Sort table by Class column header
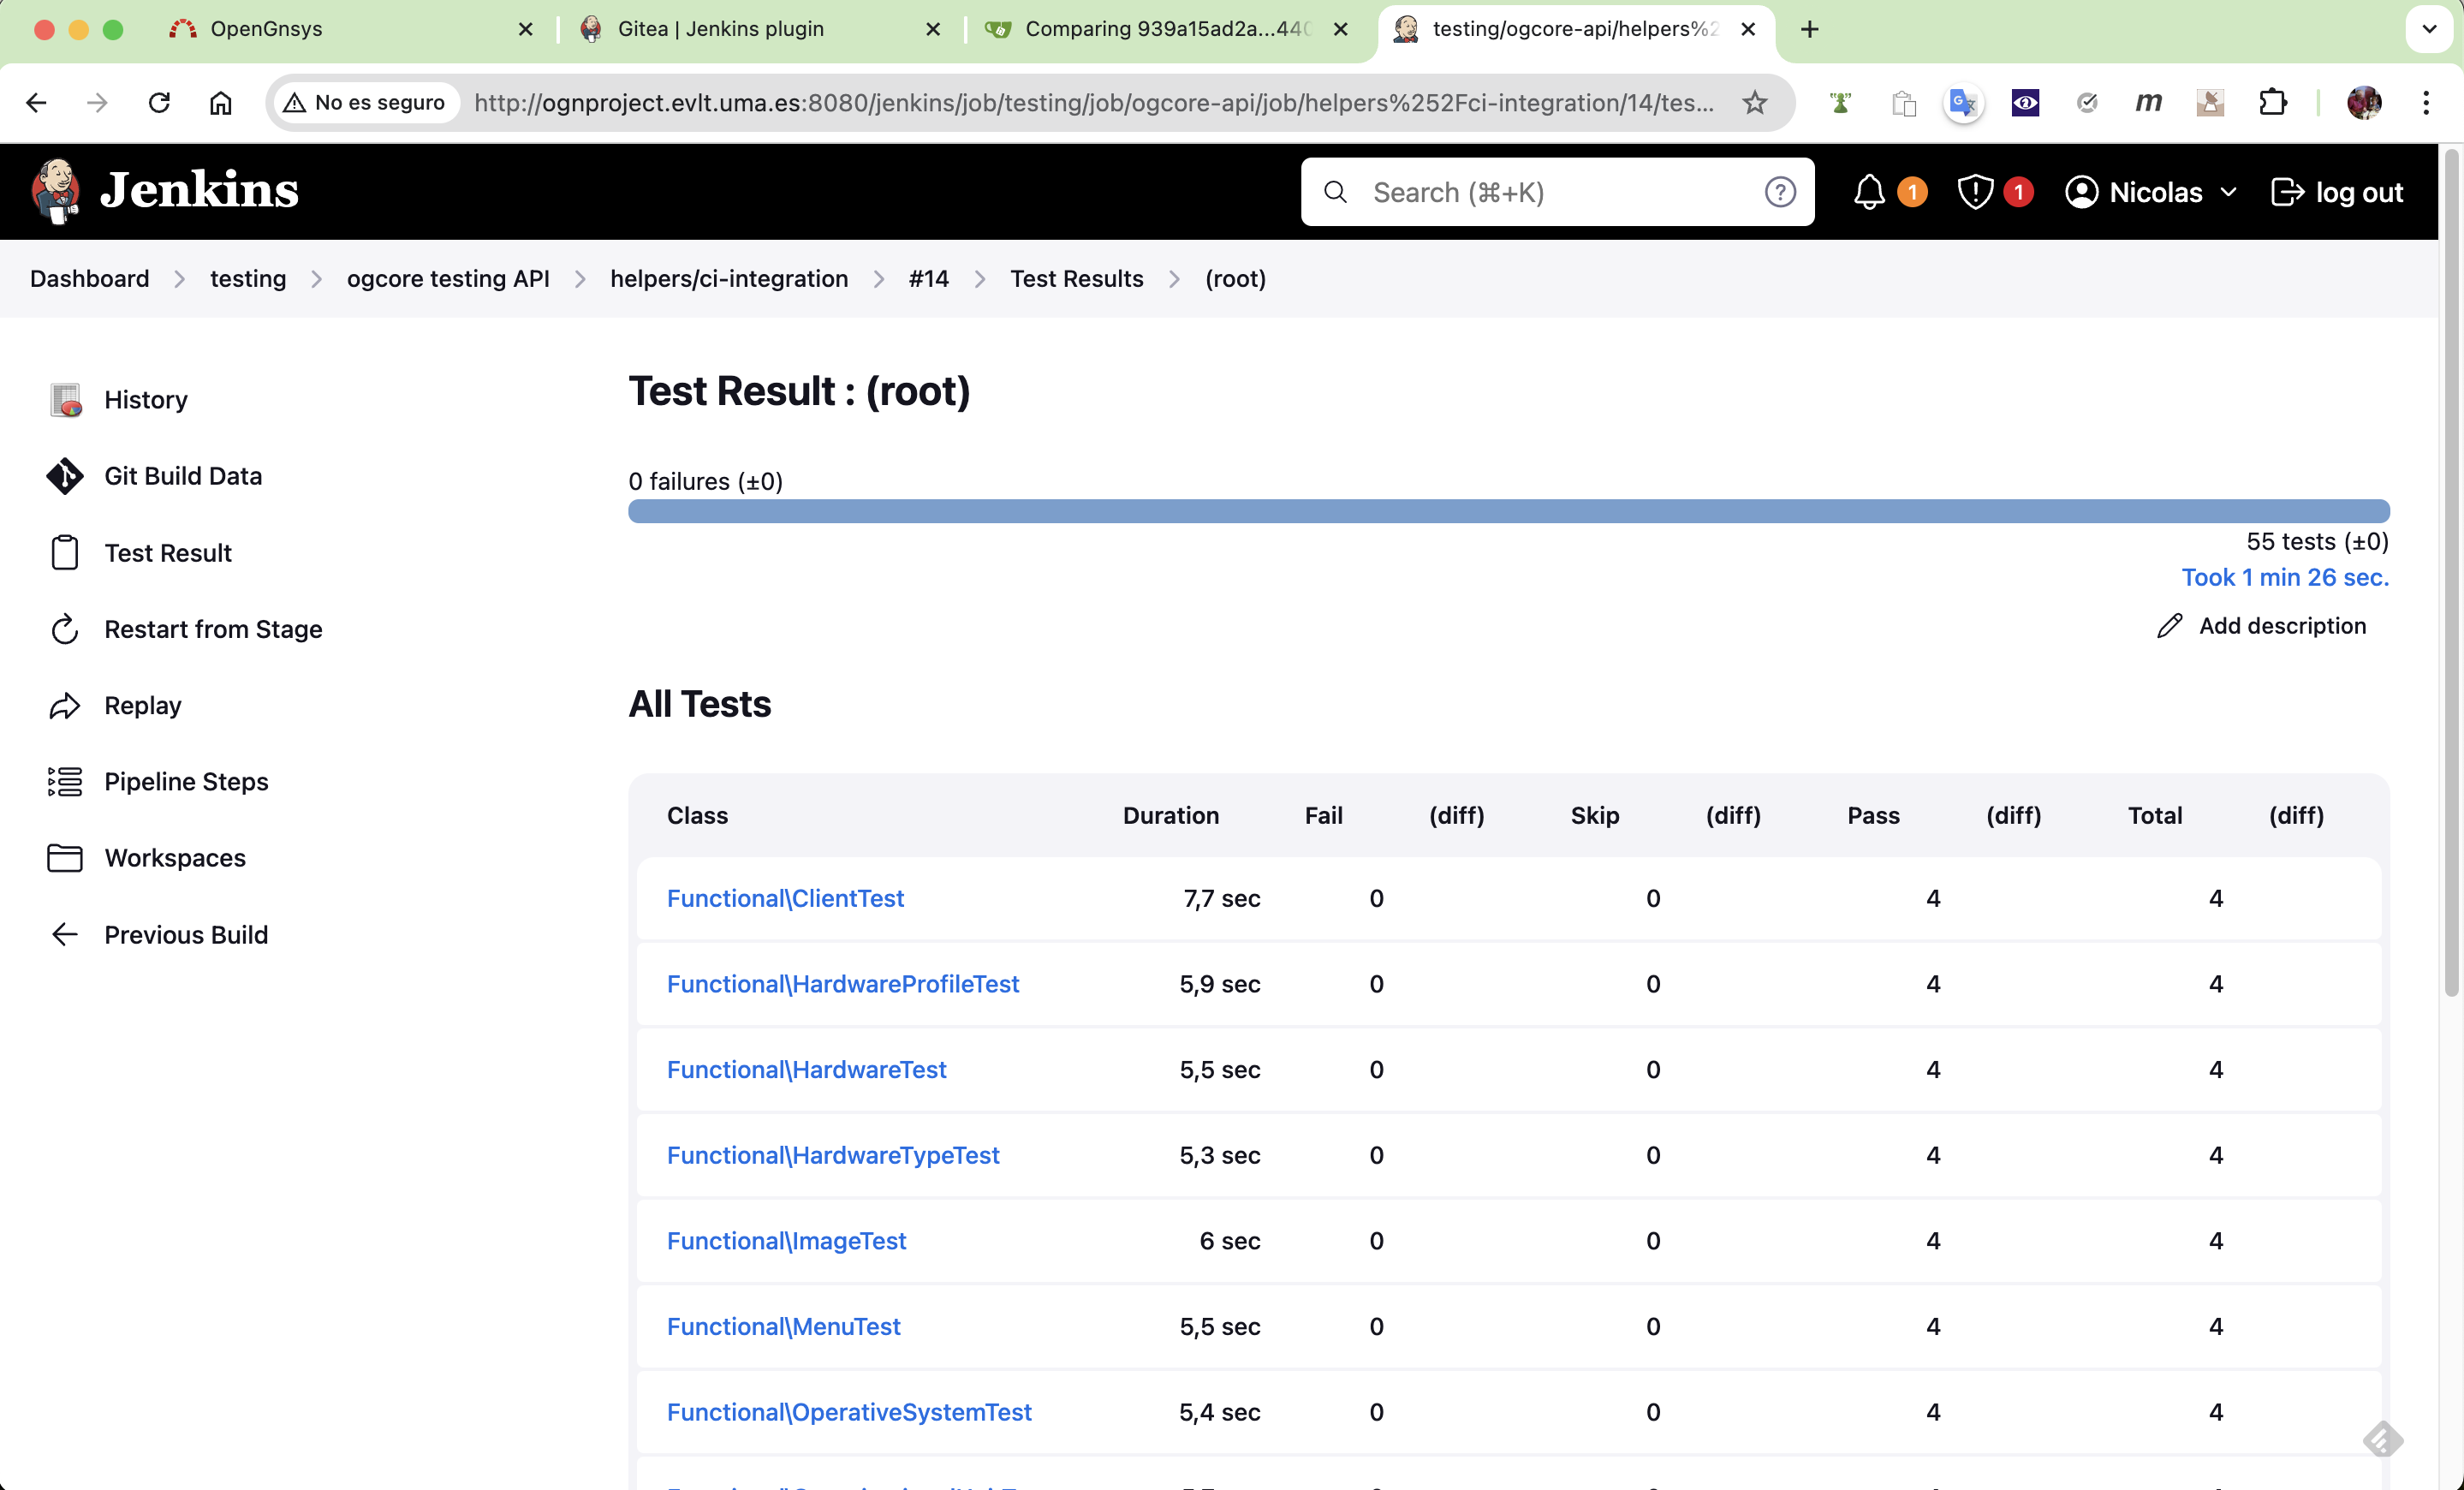 pyautogui.click(x=697, y=816)
